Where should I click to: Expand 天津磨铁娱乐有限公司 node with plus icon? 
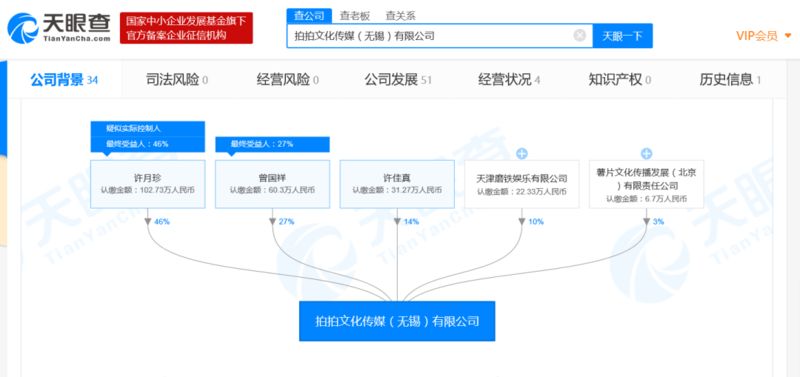coord(522,154)
